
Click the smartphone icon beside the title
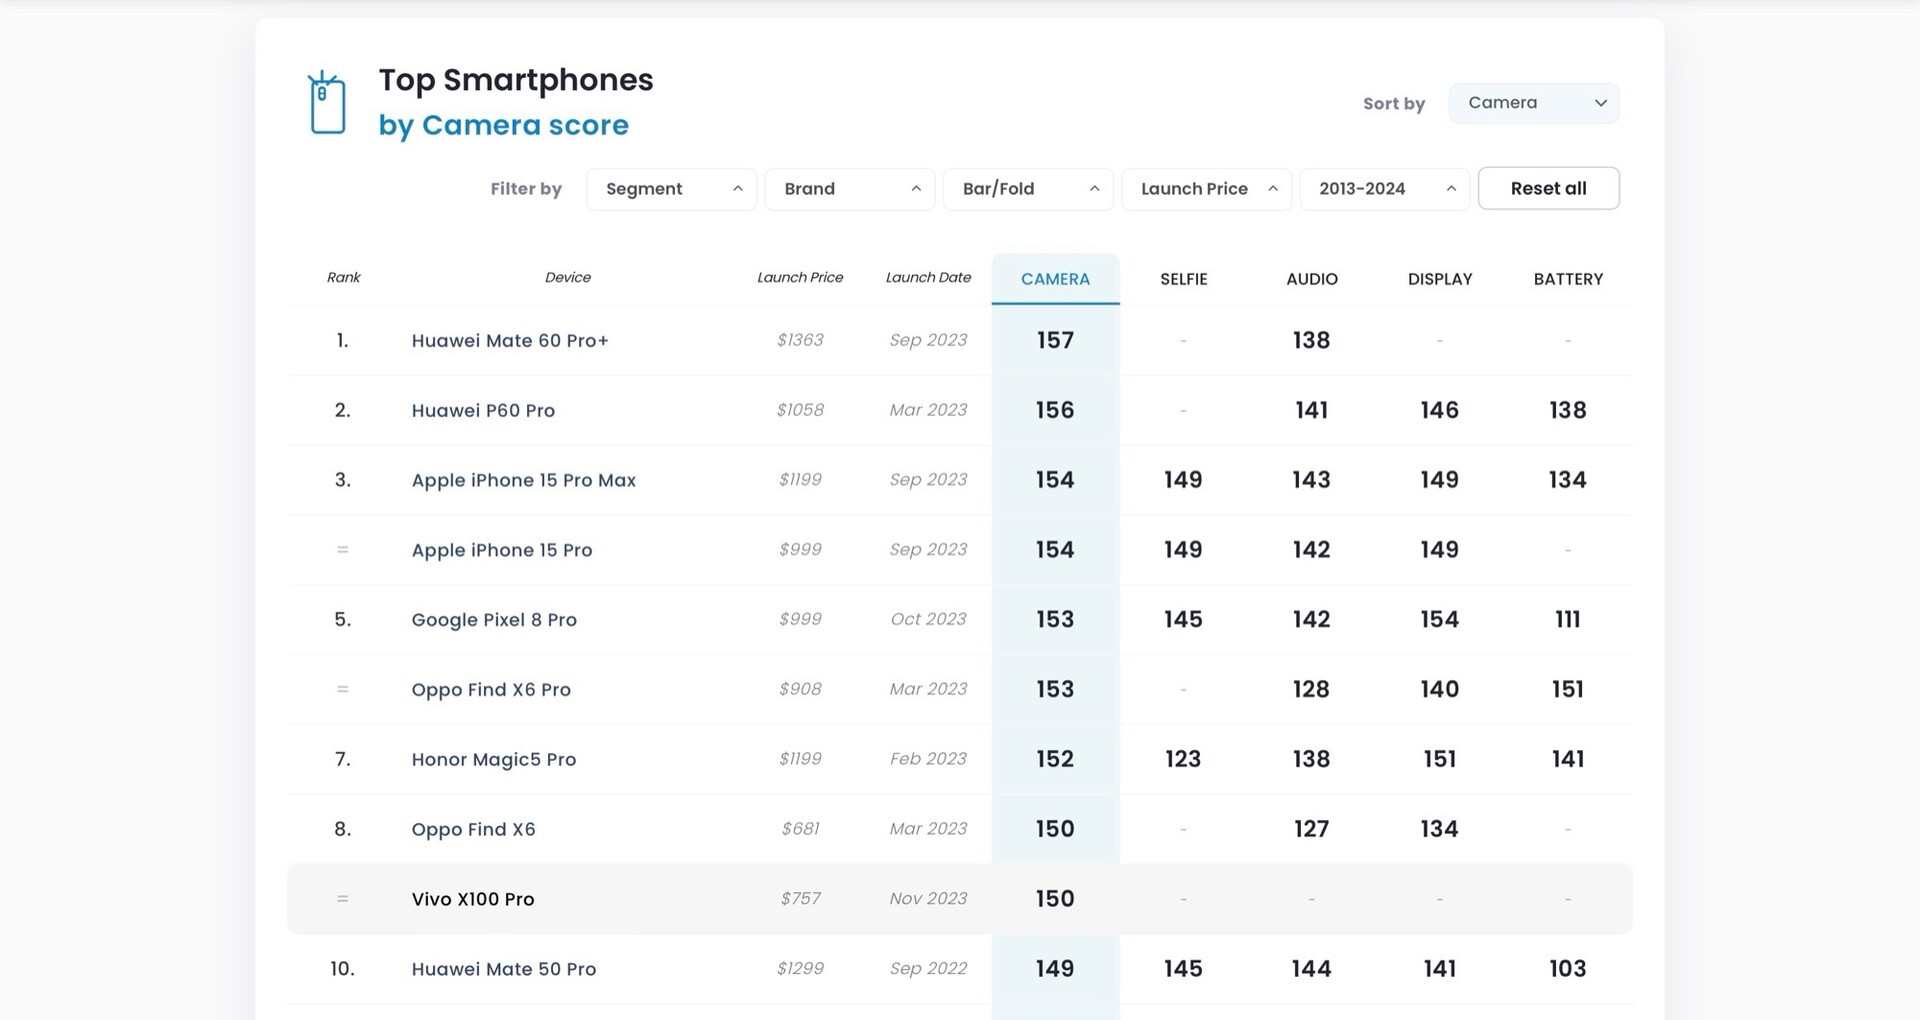point(327,103)
